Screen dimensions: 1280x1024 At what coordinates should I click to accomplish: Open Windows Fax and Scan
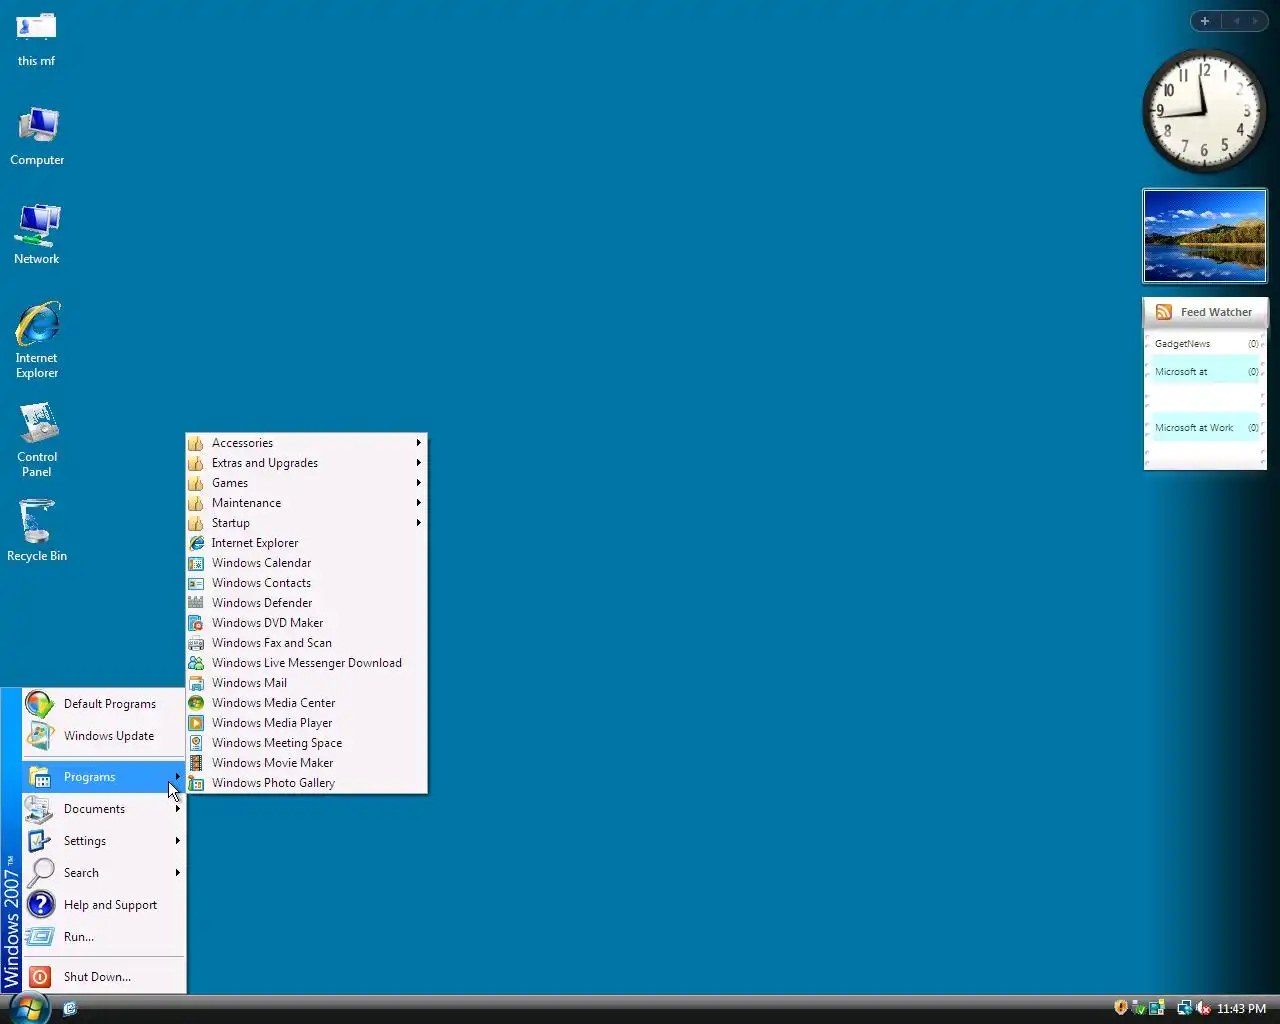(x=306, y=643)
